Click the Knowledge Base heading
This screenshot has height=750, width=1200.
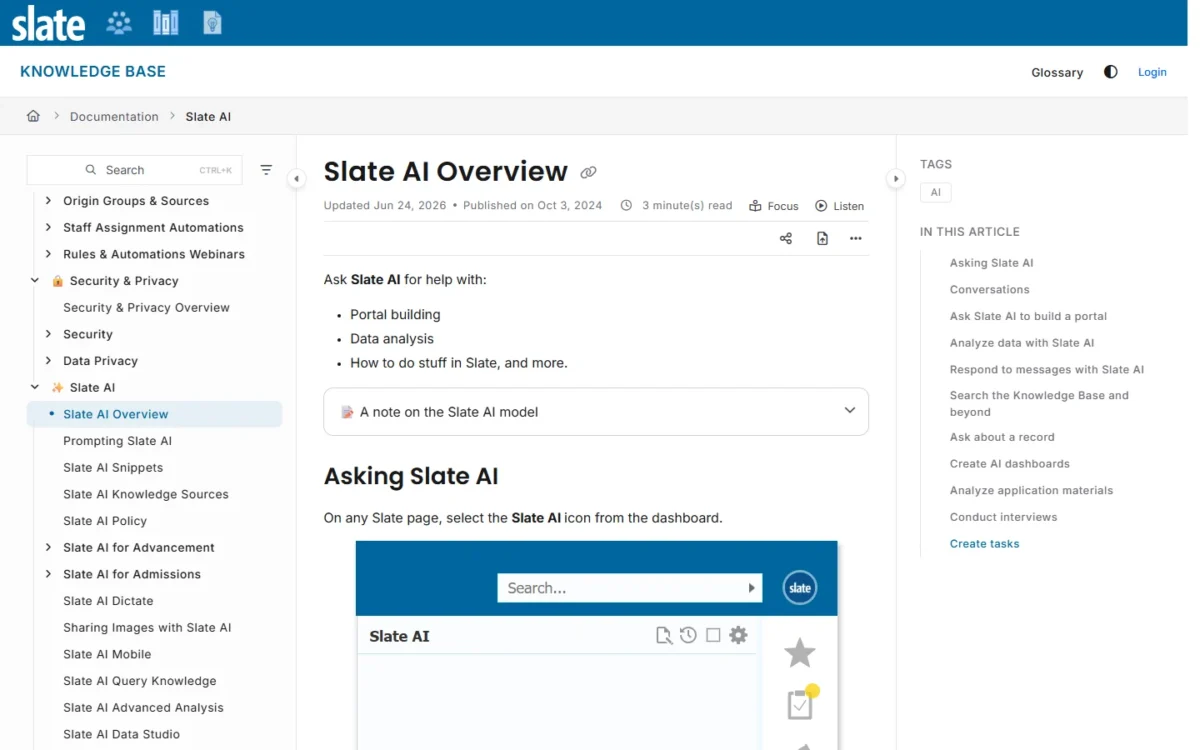(93, 72)
